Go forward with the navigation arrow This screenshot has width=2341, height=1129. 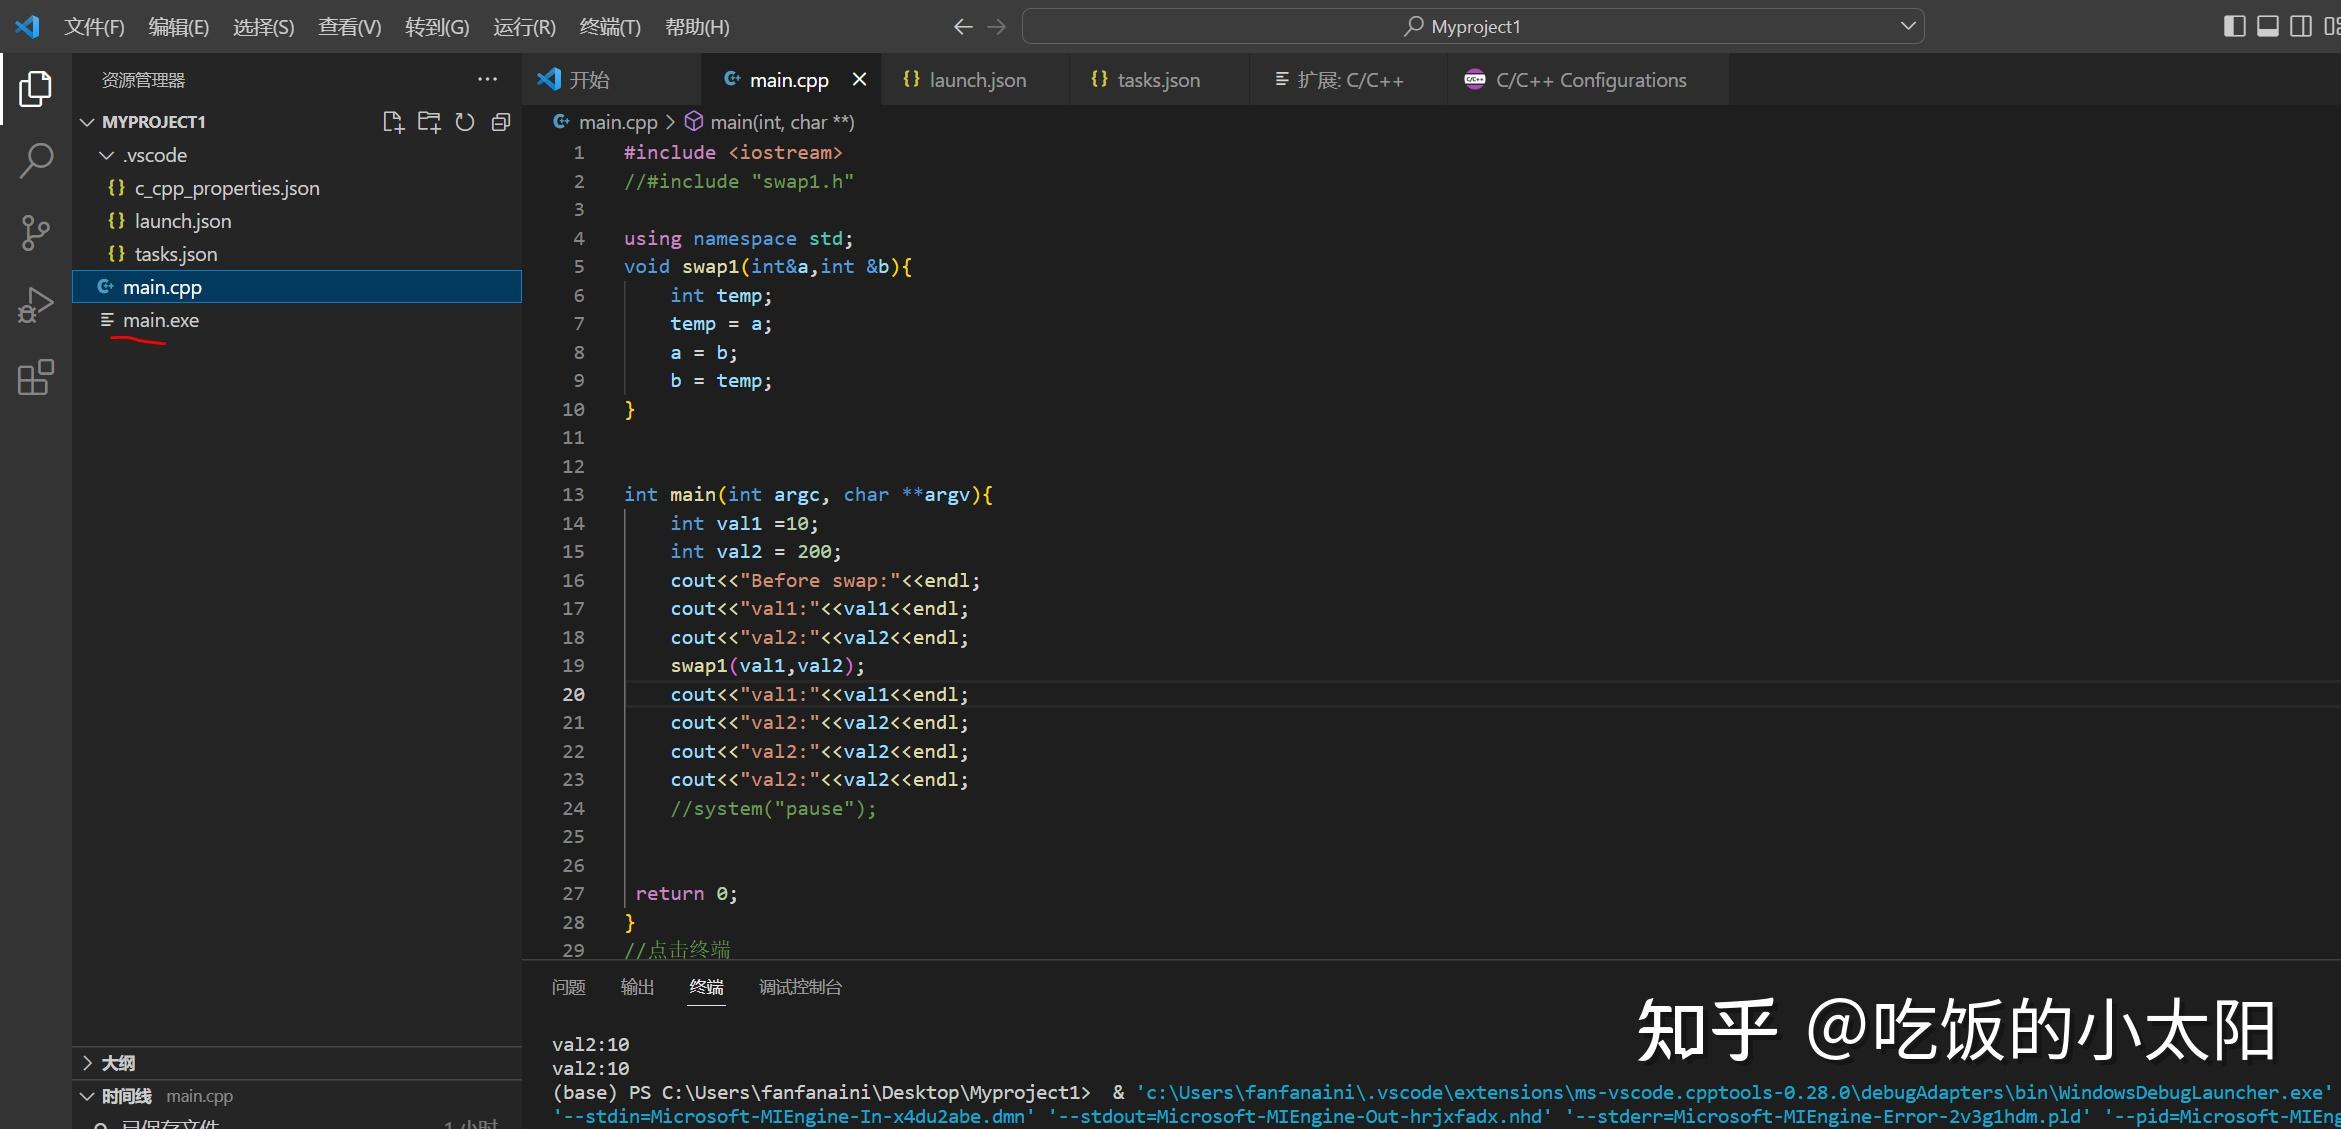[996, 27]
